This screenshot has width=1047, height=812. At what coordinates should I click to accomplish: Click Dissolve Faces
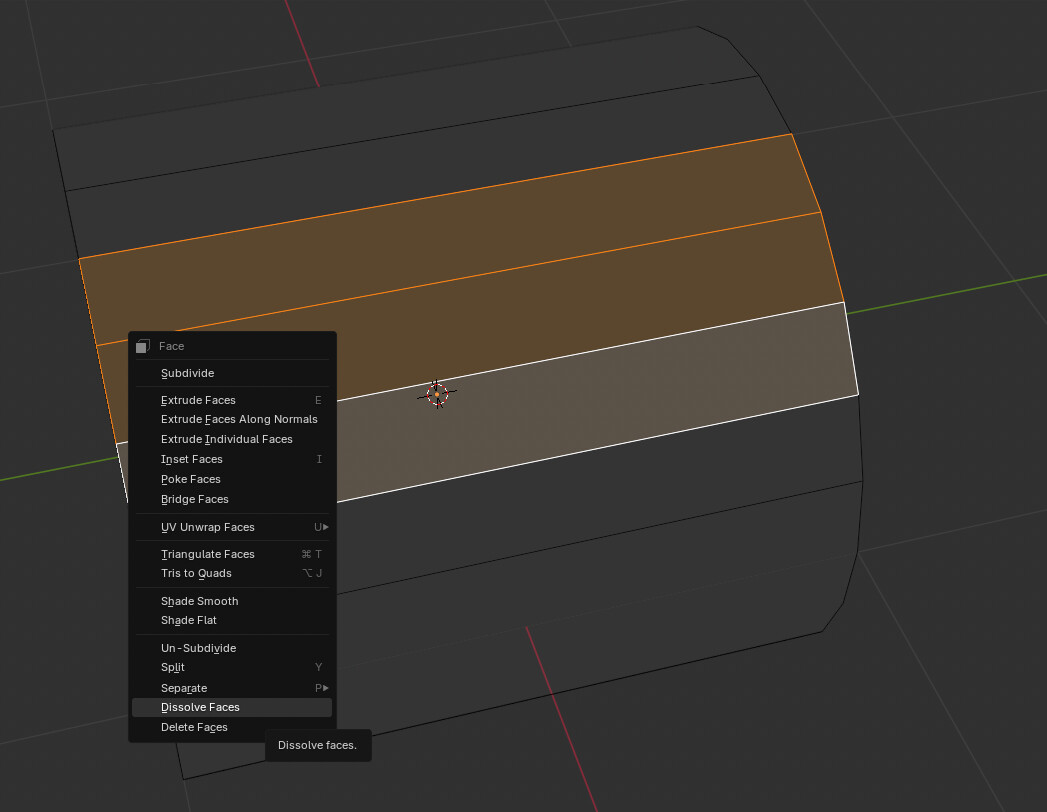(232, 707)
